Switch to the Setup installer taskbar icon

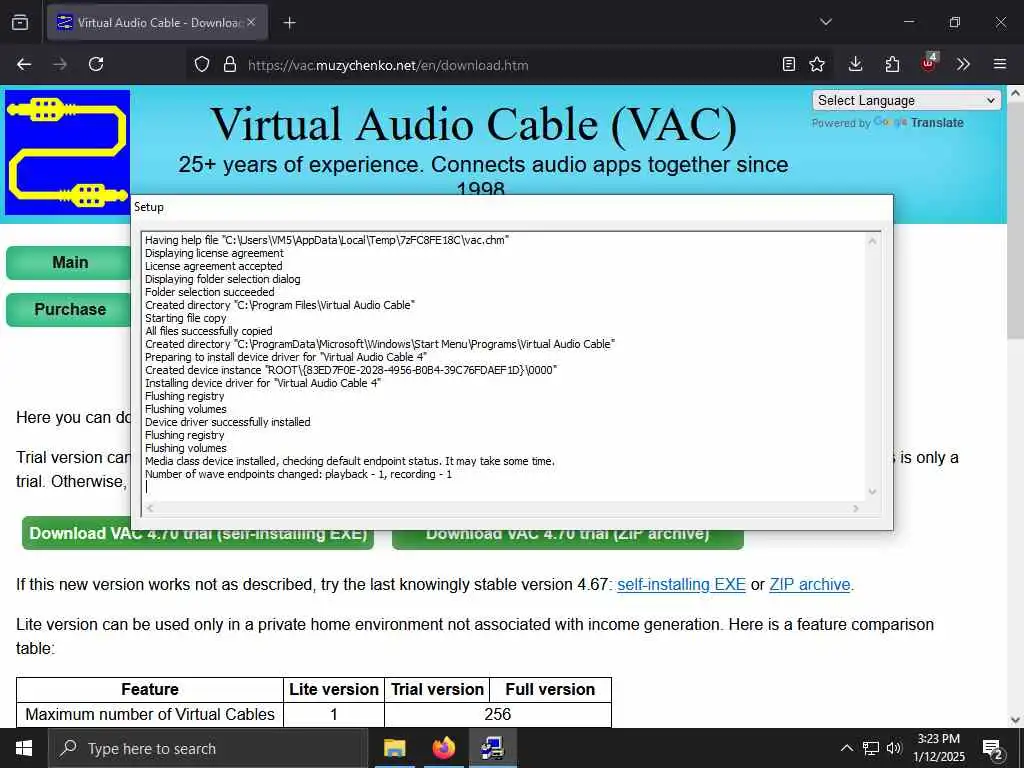tap(492, 748)
